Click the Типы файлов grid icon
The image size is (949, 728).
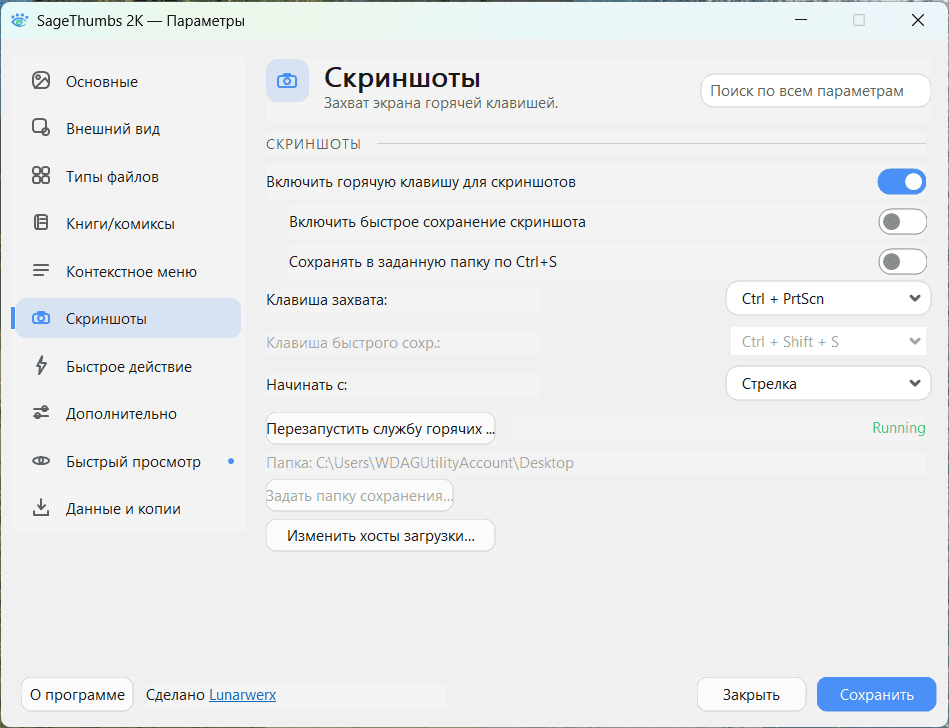[41, 175]
